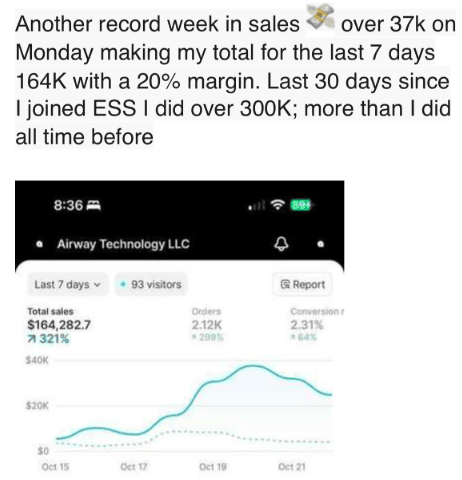Tap the Airway Technology LLC store name
Image resolution: width=462 pixels, height=480 pixels.
(x=123, y=244)
